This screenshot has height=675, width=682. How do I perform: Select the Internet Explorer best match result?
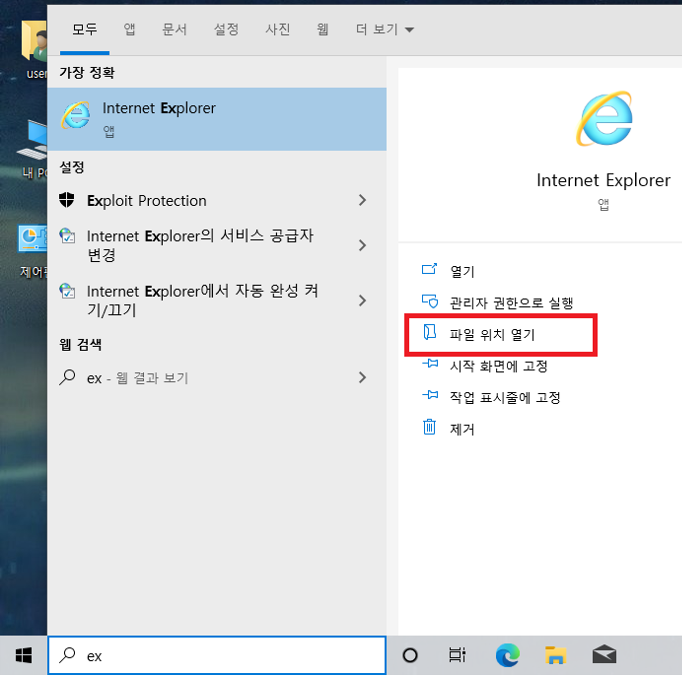[x=217, y=119]
